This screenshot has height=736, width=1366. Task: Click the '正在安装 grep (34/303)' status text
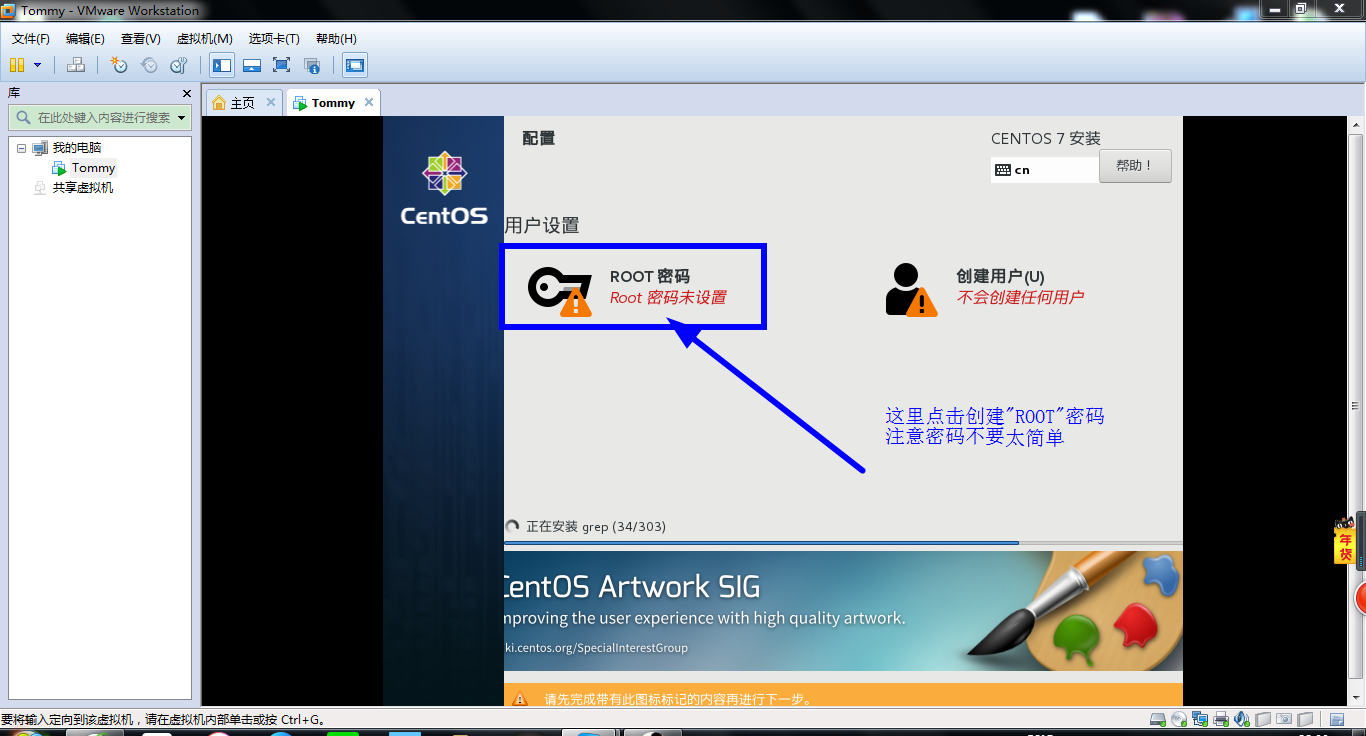tap(596, 526)
